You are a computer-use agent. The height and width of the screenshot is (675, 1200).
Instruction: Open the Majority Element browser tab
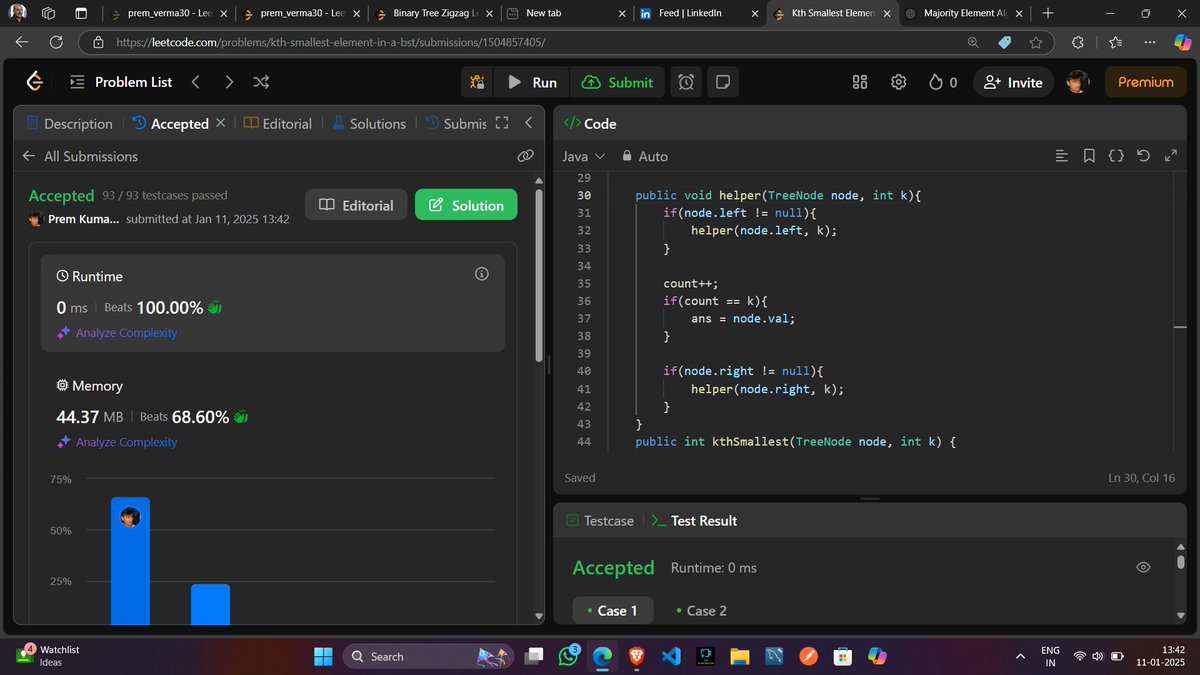tap(964, 13)
